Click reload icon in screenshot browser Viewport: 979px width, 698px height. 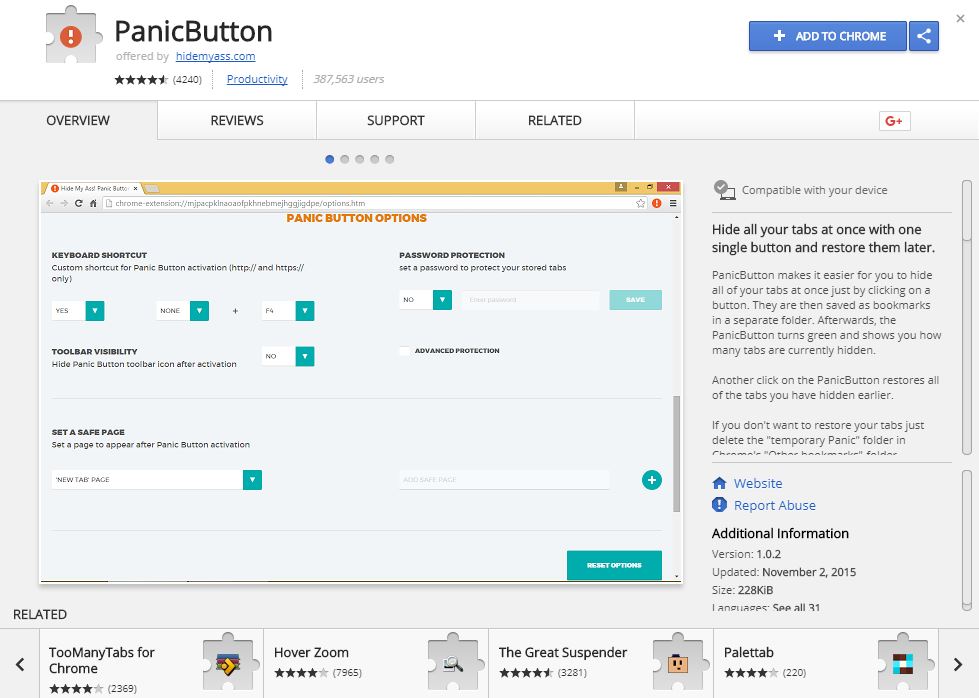(79, 203)
